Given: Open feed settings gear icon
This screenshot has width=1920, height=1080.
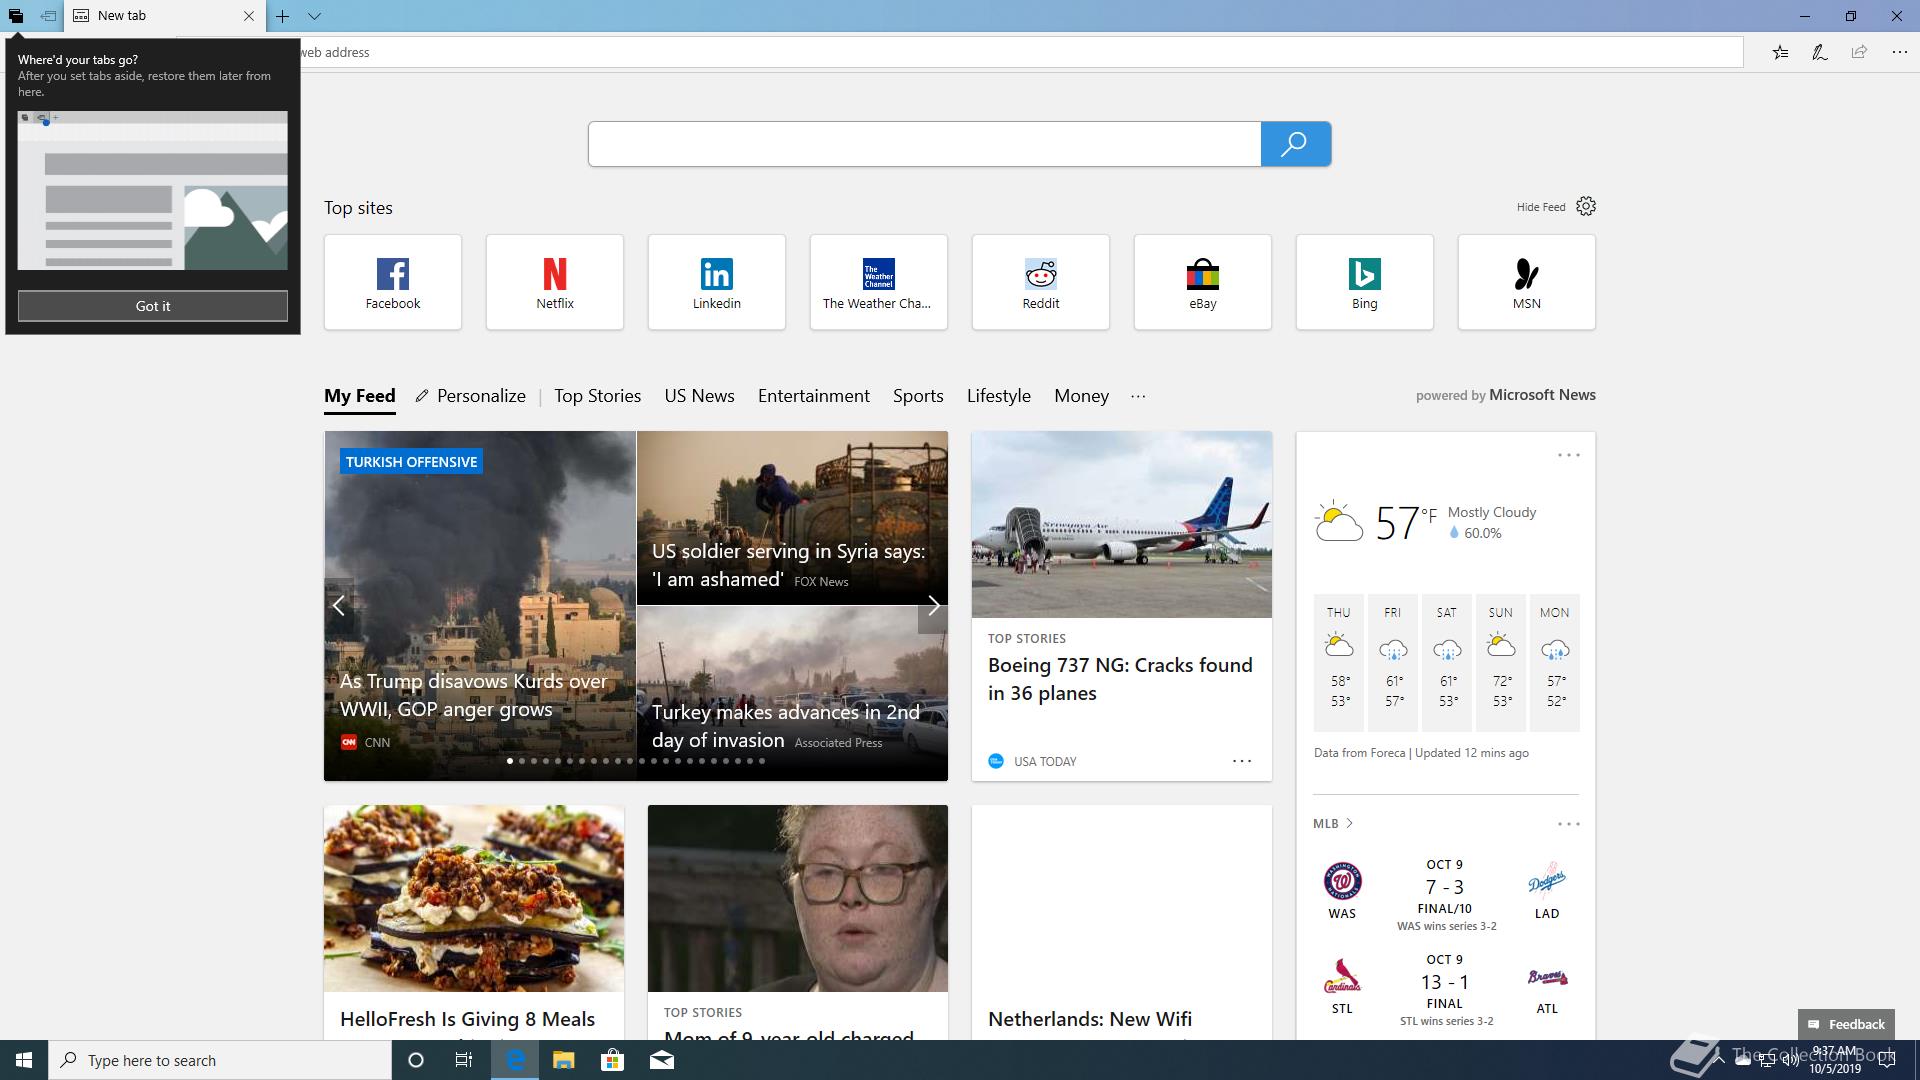Looking at the screenshot, I should point(1586,206).
